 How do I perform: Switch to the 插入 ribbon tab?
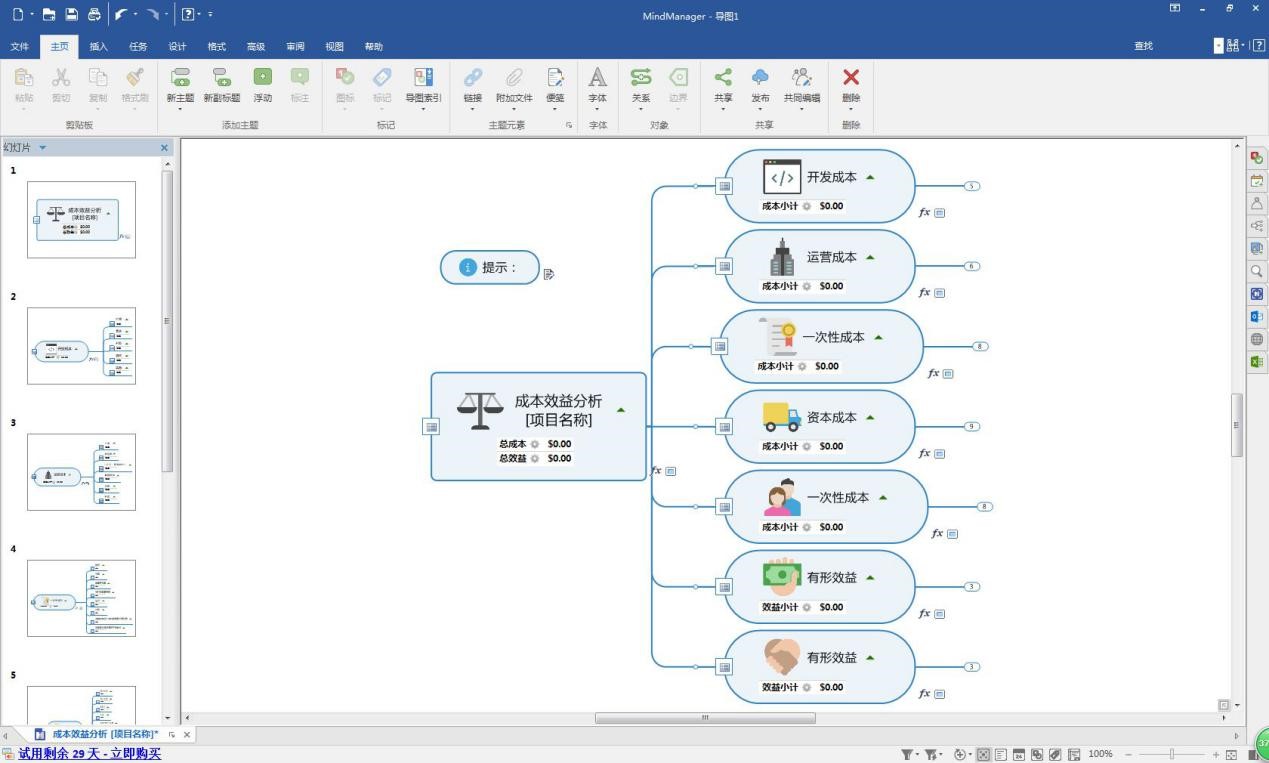click(97, 46)
